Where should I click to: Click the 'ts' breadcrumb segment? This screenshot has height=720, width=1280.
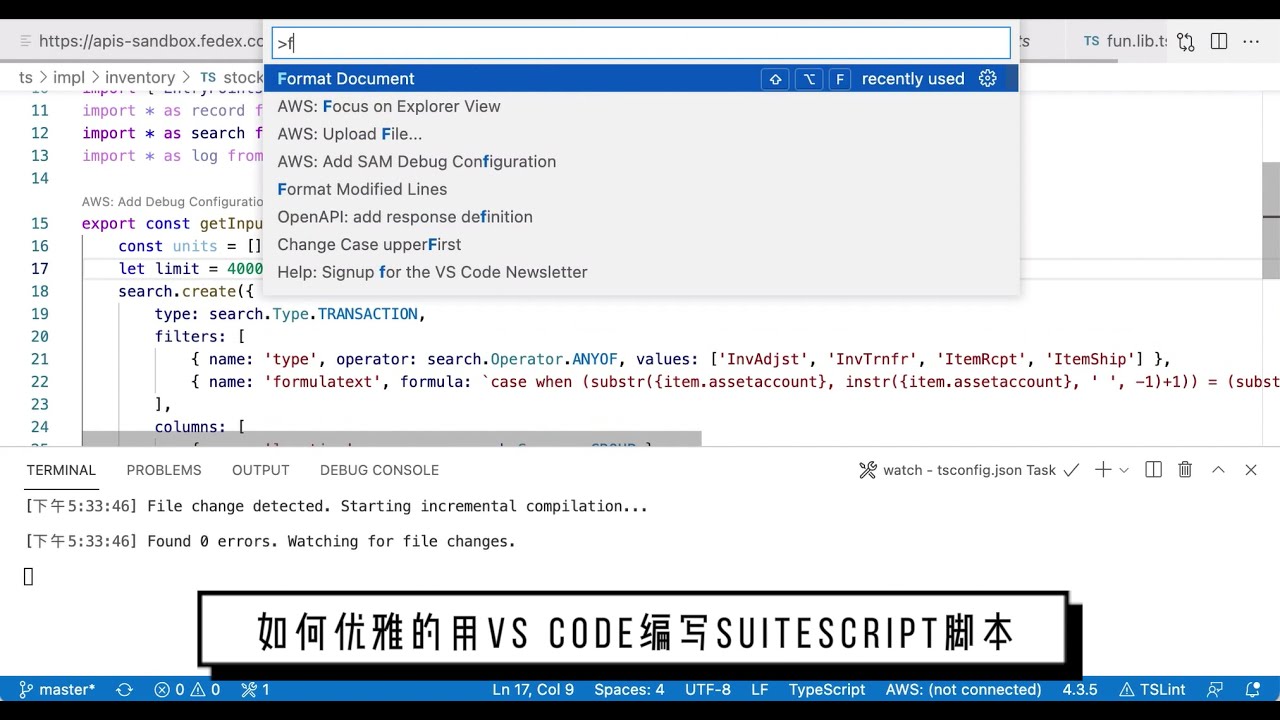pos(26,77)
